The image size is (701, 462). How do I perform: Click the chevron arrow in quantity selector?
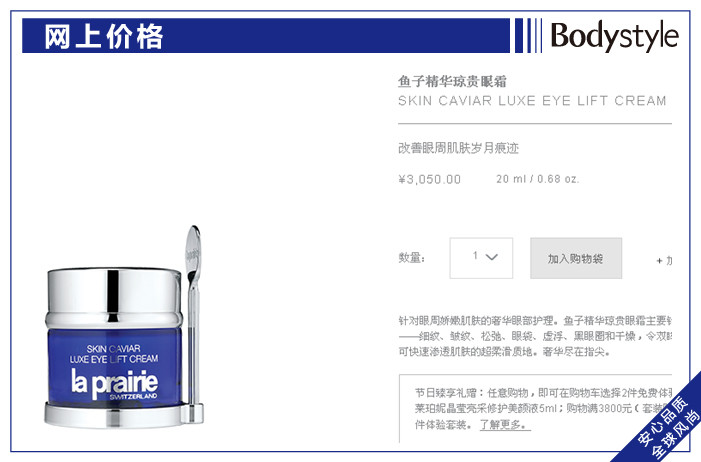click(x=492, y=257)
